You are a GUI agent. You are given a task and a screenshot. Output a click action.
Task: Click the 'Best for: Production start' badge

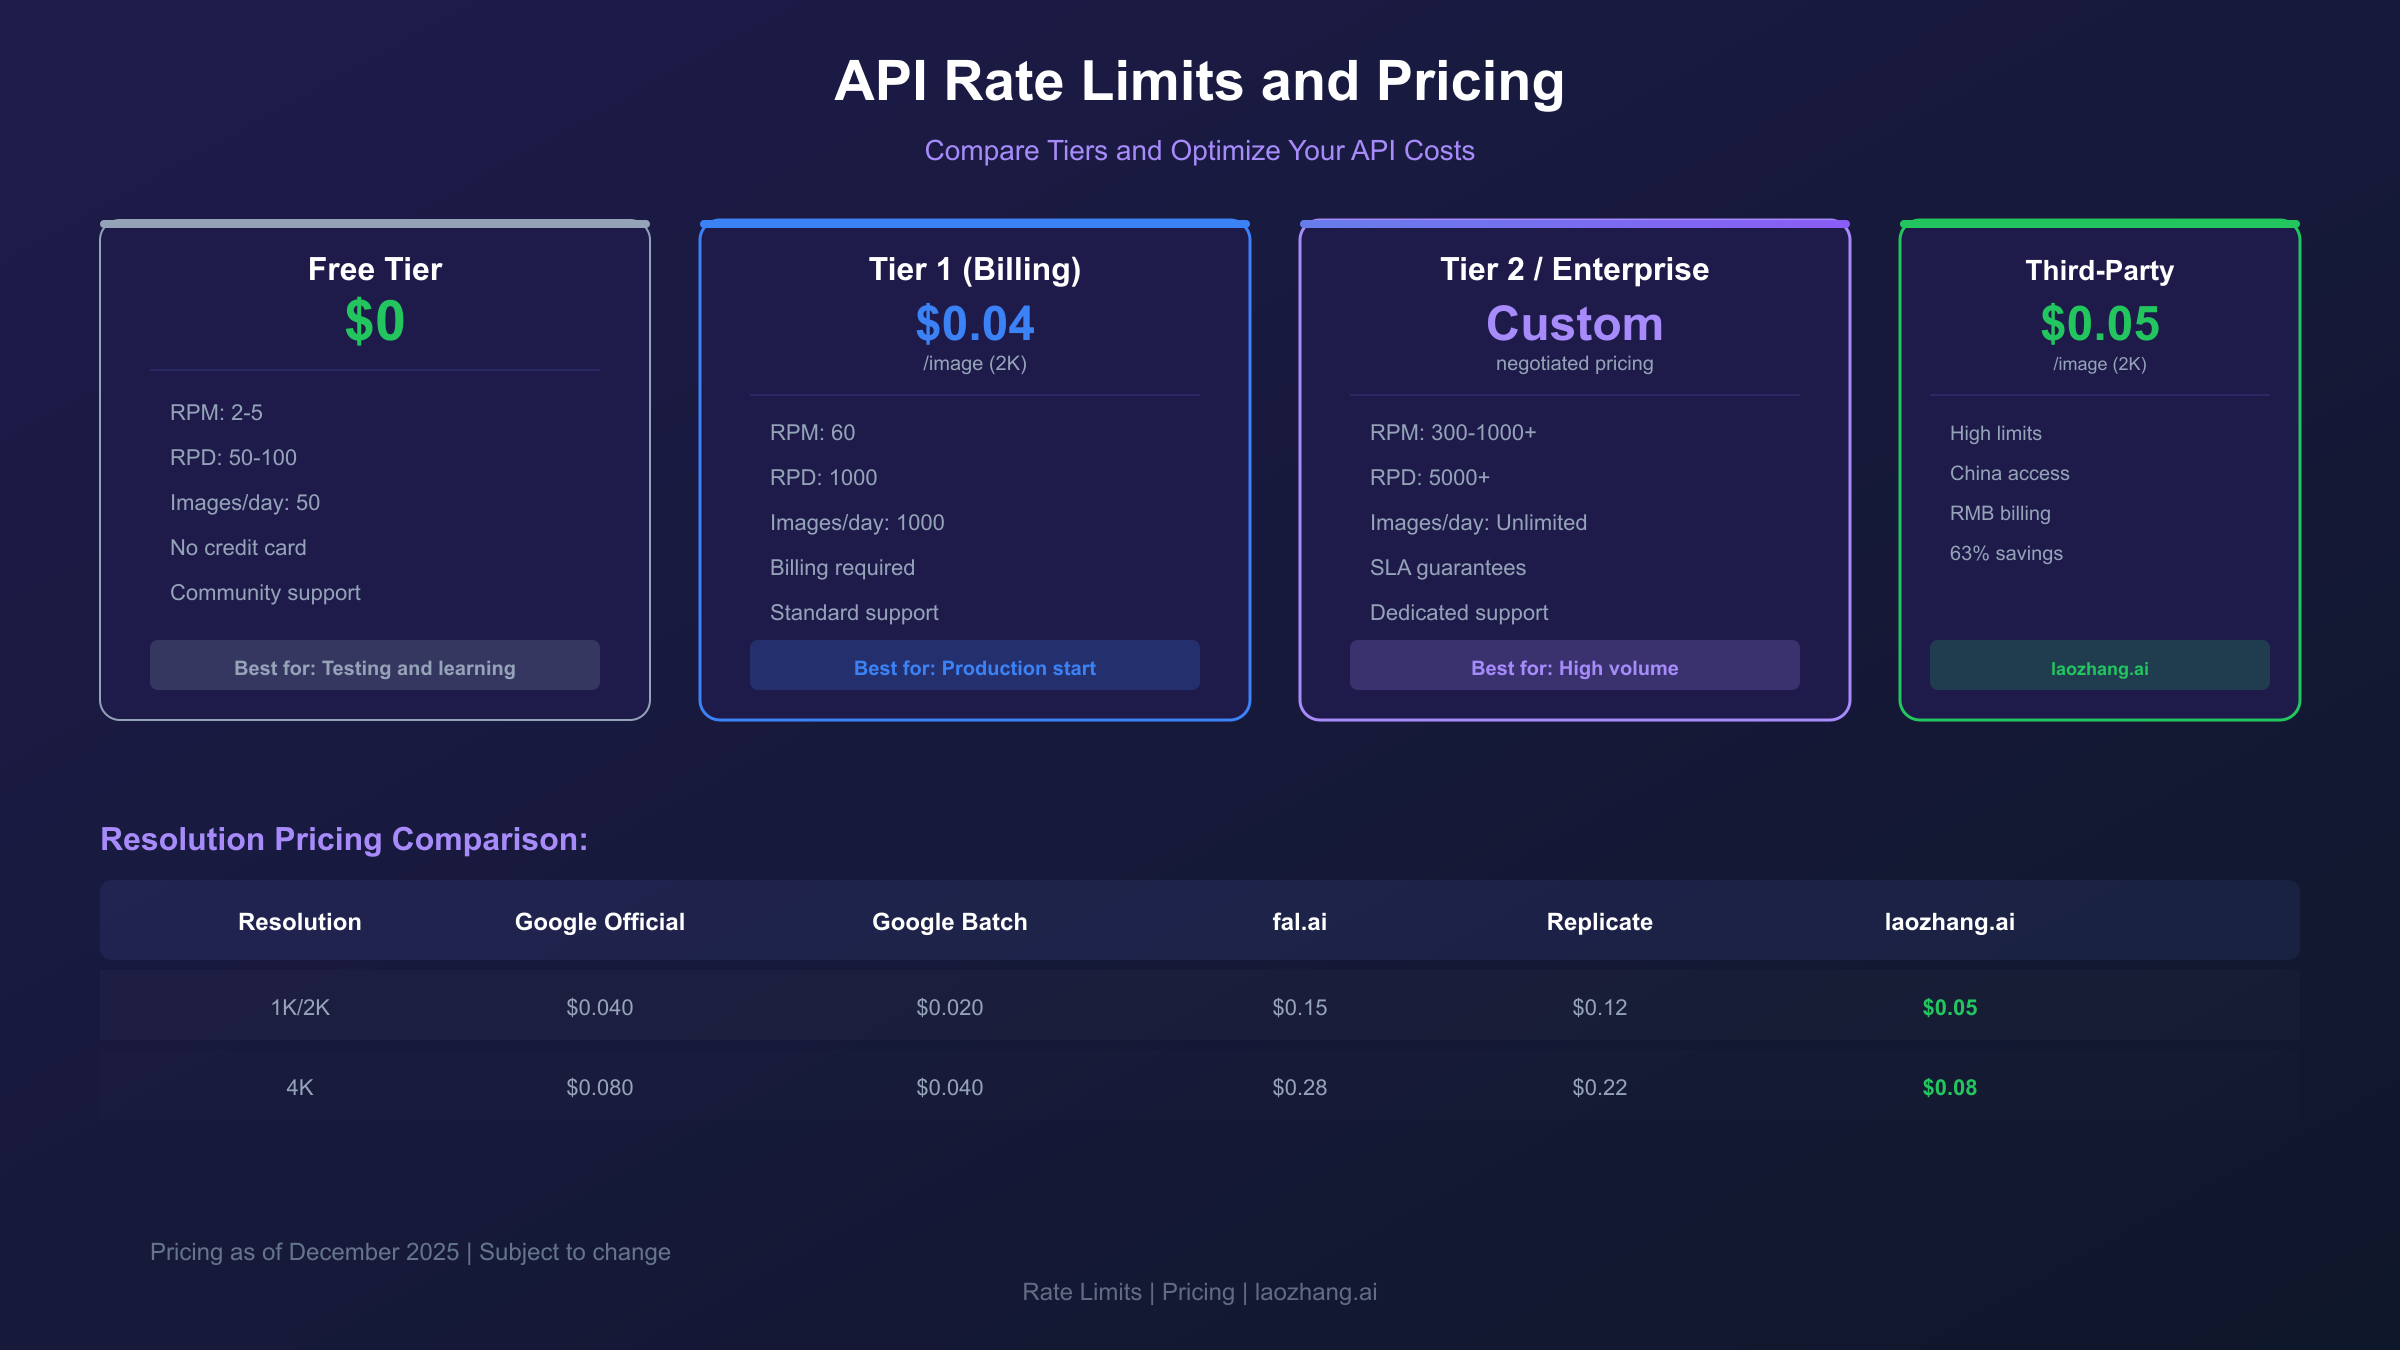(x=975, y=666)
